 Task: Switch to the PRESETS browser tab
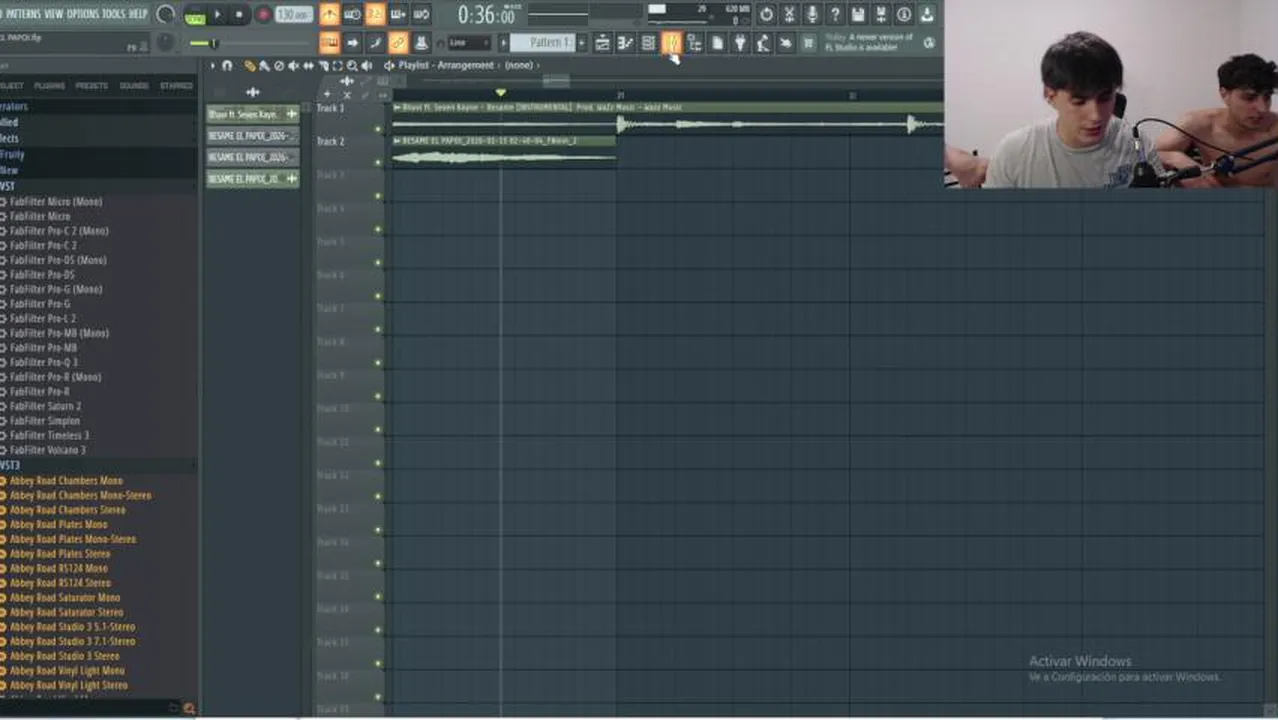point(92,86)
